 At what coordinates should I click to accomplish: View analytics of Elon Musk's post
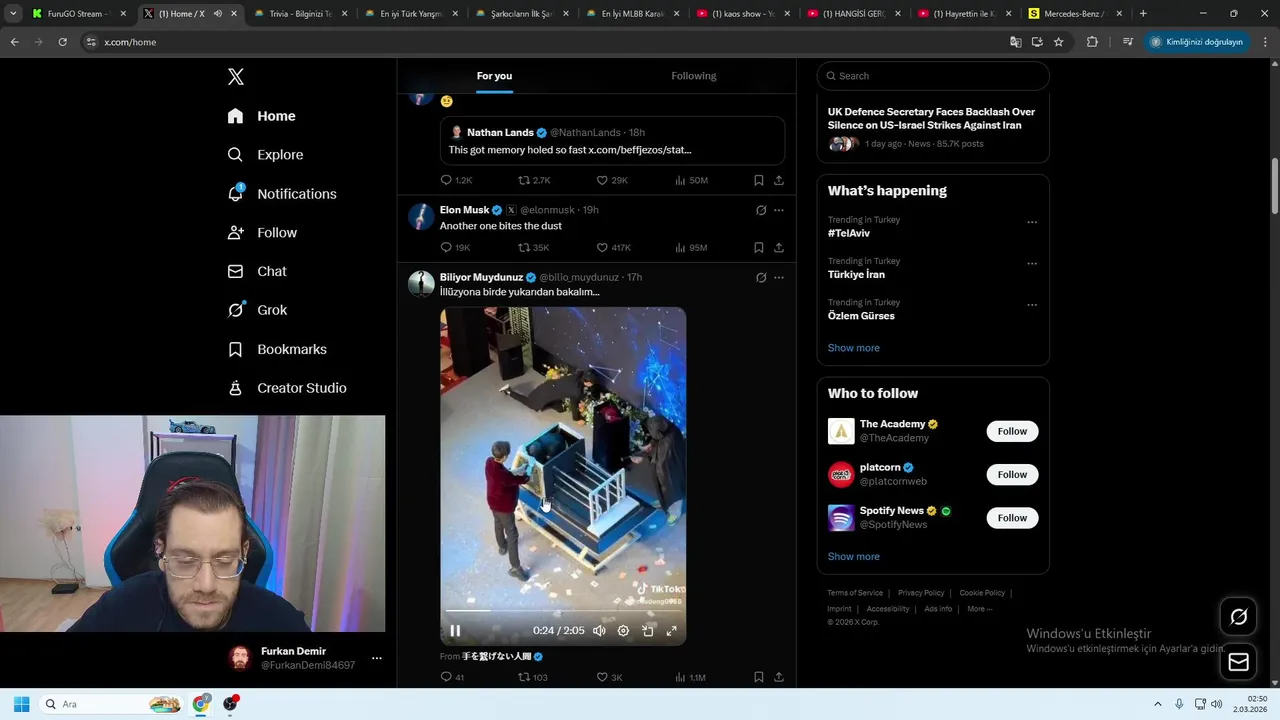(691, 248)
